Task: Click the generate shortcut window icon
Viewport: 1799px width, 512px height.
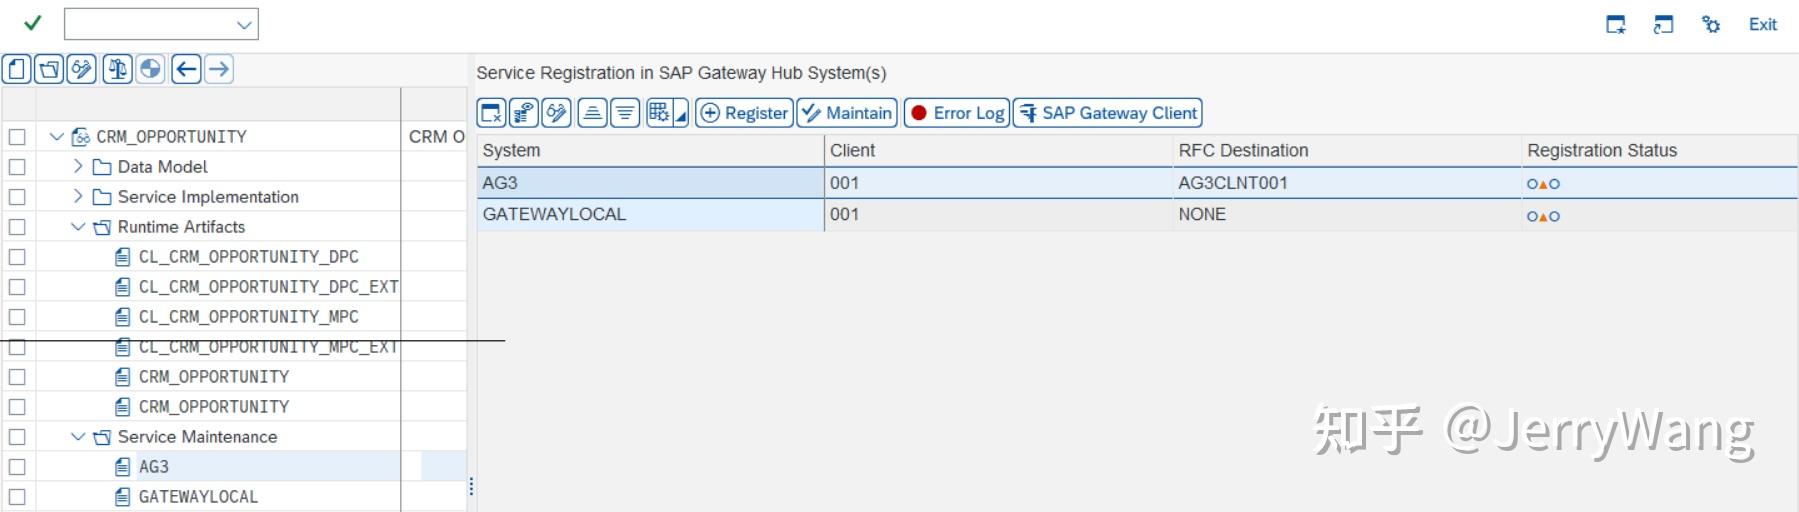Action: point(1664,24)
